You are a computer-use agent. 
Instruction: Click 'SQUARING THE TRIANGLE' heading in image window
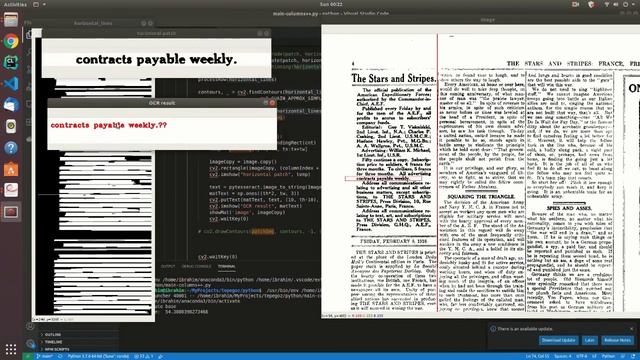481,197
